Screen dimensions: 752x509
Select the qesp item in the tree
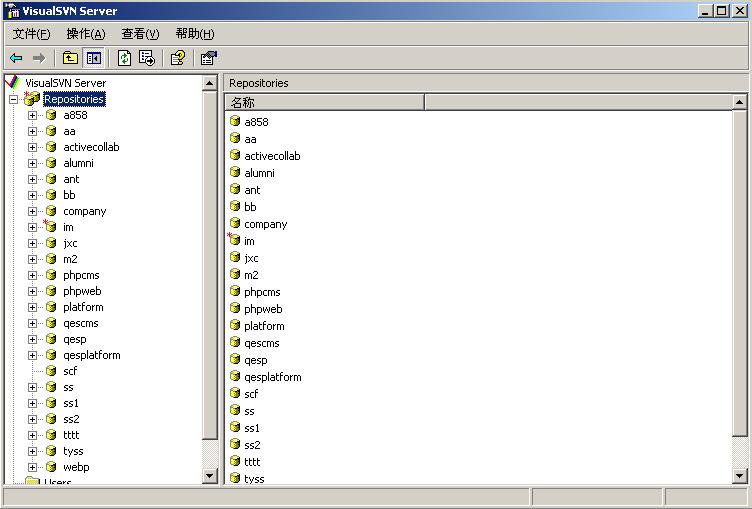[75, 339]
